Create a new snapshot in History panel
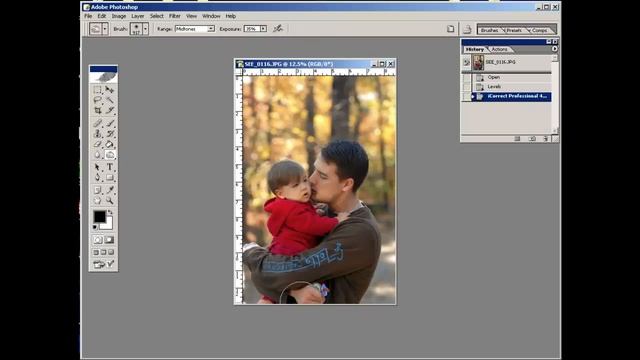The height and width of the screenshot is (360, 640). point(532,139)
